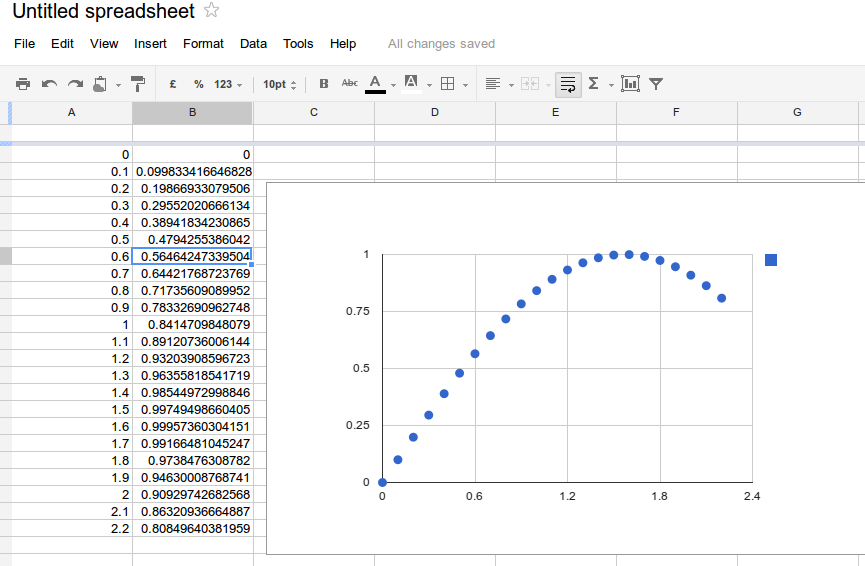Open the Insert menu

(x=150, y=44)
